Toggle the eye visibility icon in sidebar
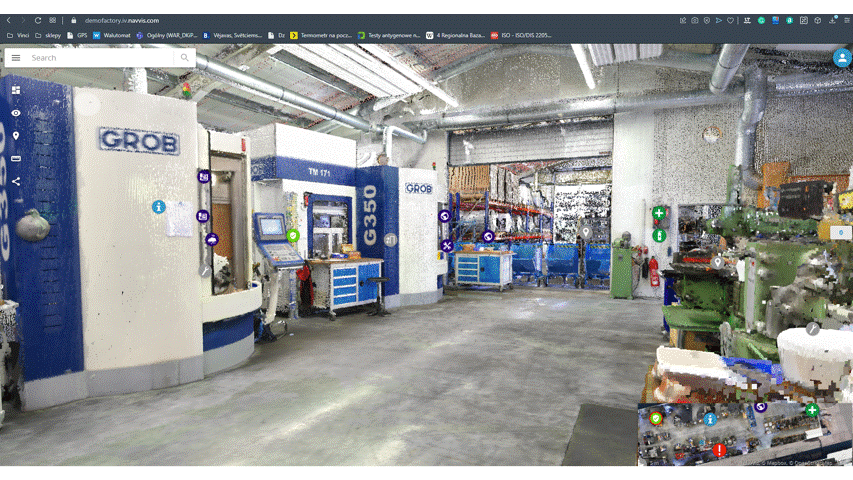The width and height of the screenshot is (853, 480). pyautogui.click(x=16, y=113)
